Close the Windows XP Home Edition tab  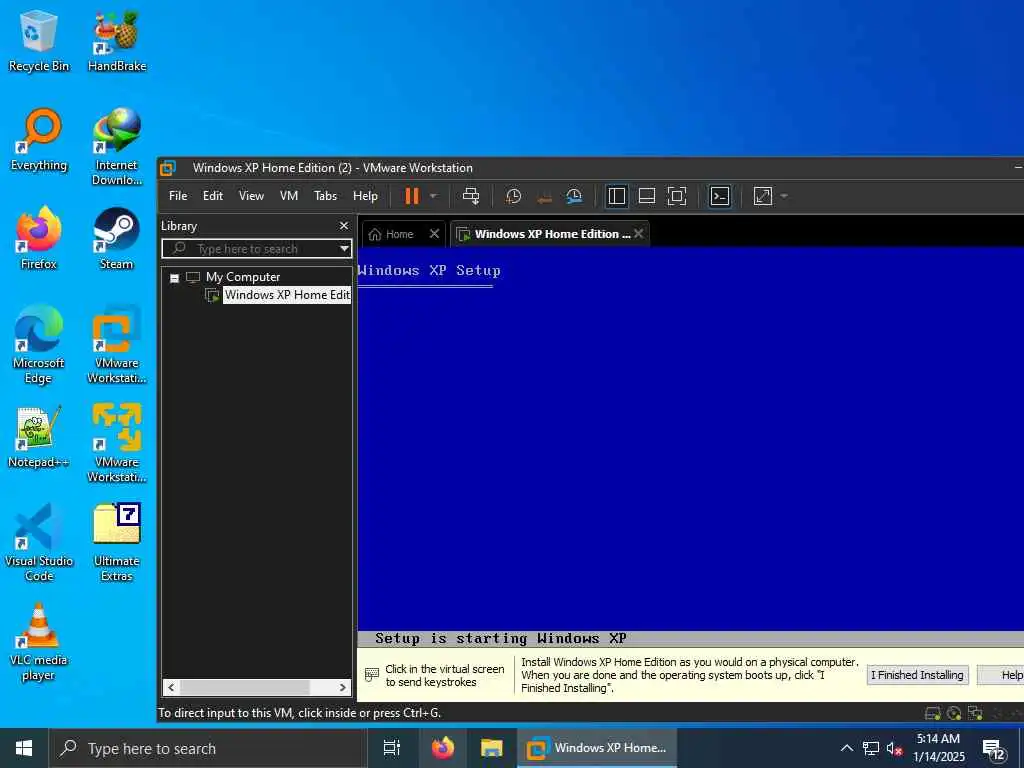639,233
